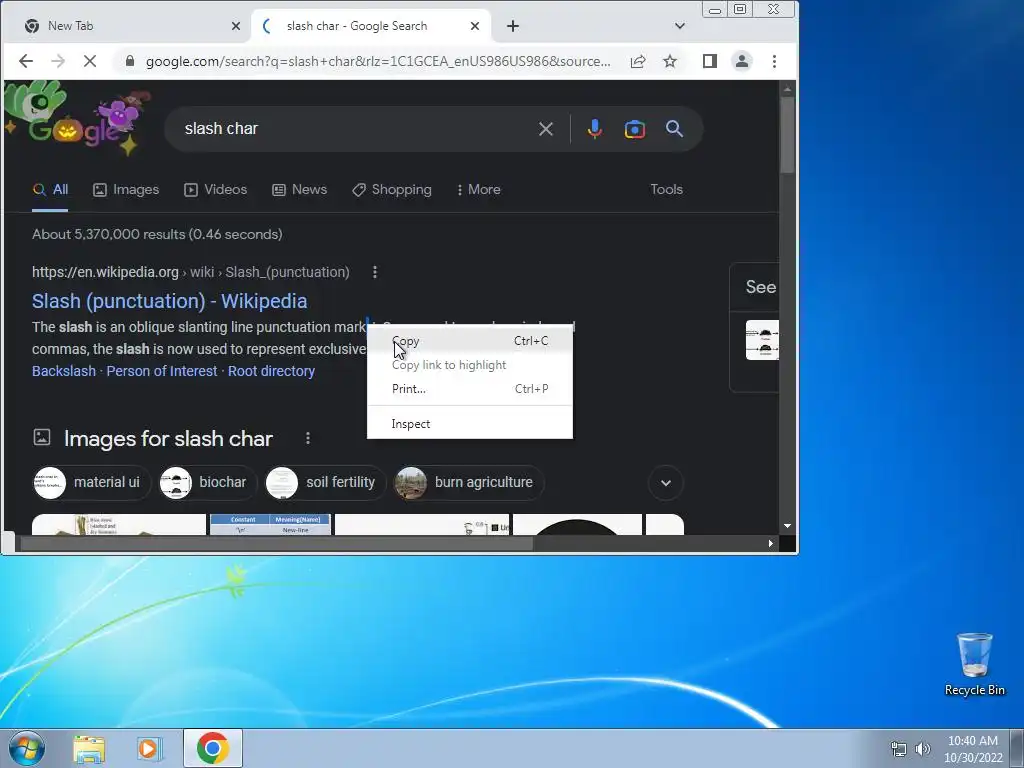Start voice search with microphone icon
Image resolution: width=1024 pixels, height=768 pixels.
pyautogui.click(x=594, y=129)
